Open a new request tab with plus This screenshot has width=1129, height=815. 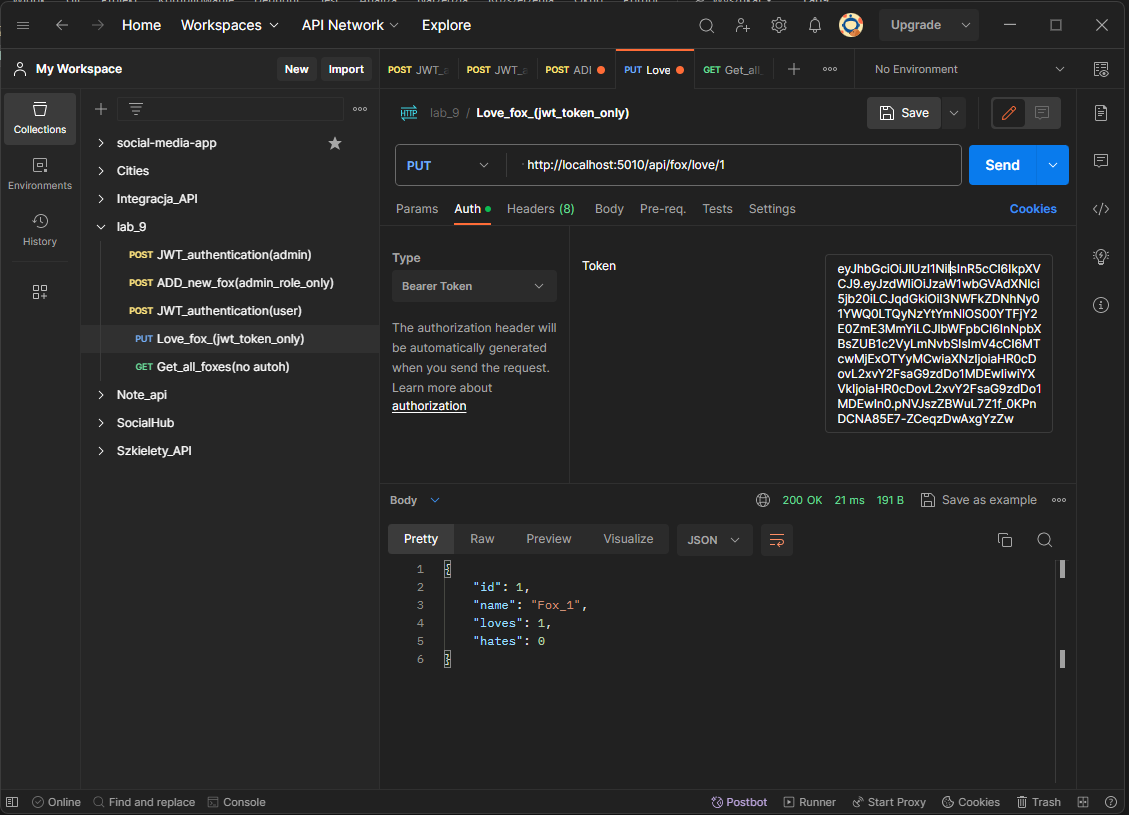793,69
